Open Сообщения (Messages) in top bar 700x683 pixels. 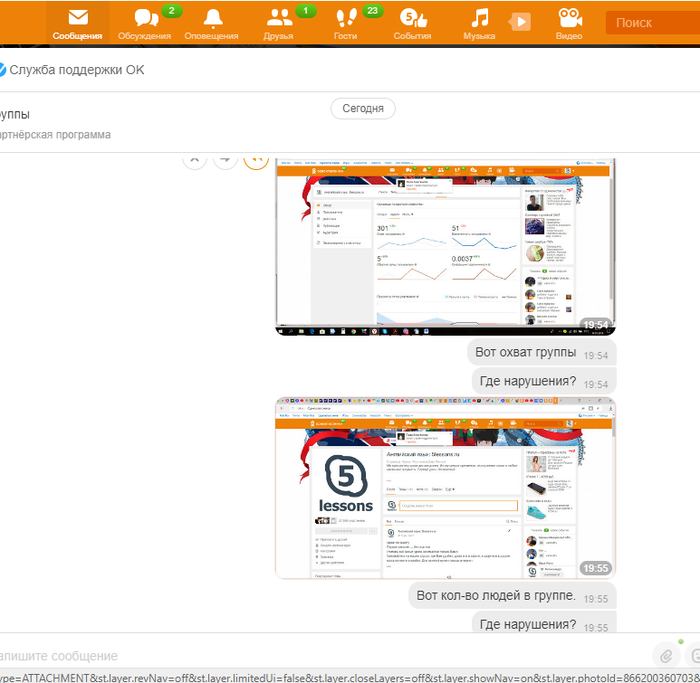click(77, 23)
